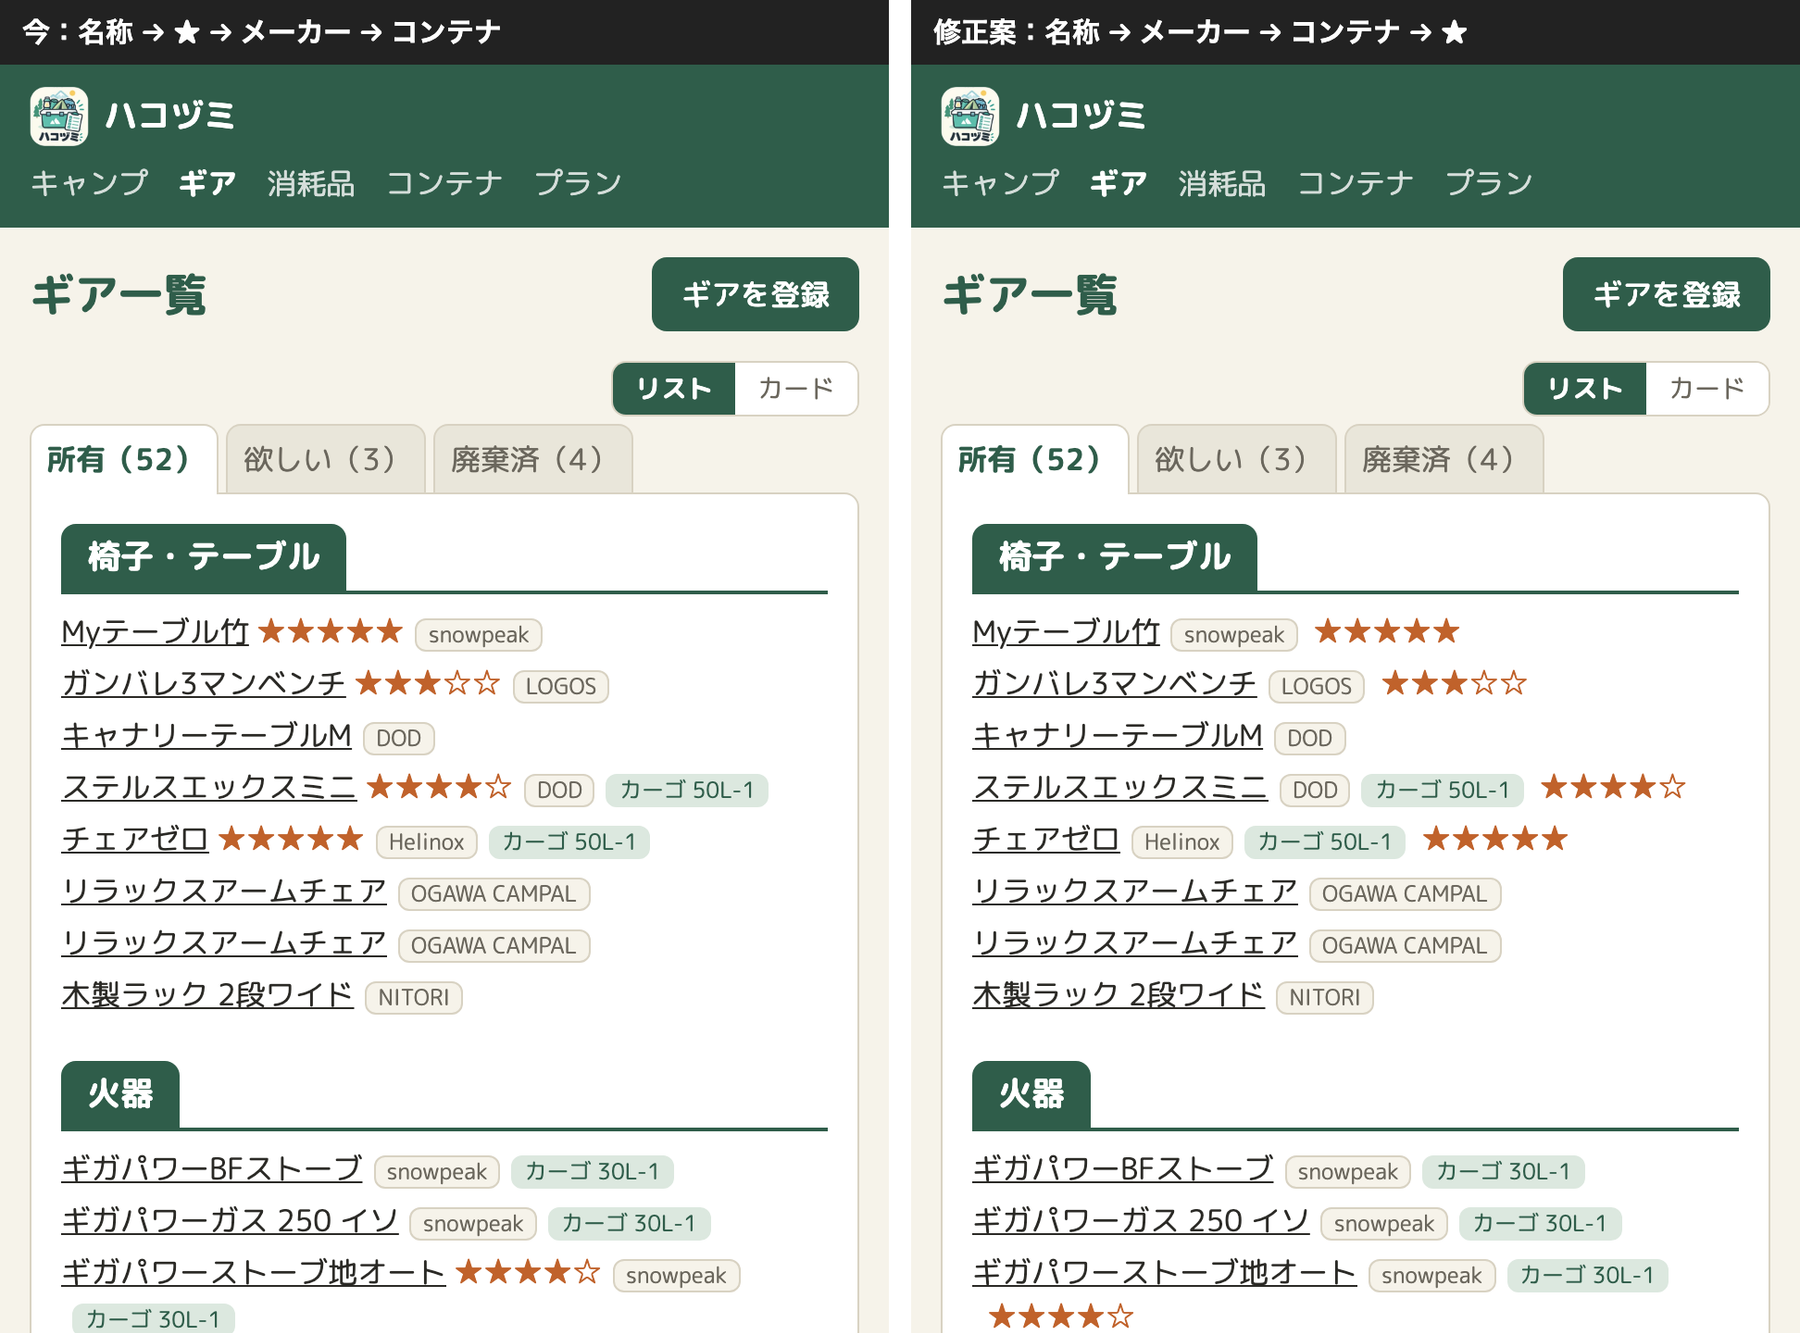Open ステルスエックスミニ link in right panel
This screenshot has height=1333, width=1800.
click(x=1120, y=787)
